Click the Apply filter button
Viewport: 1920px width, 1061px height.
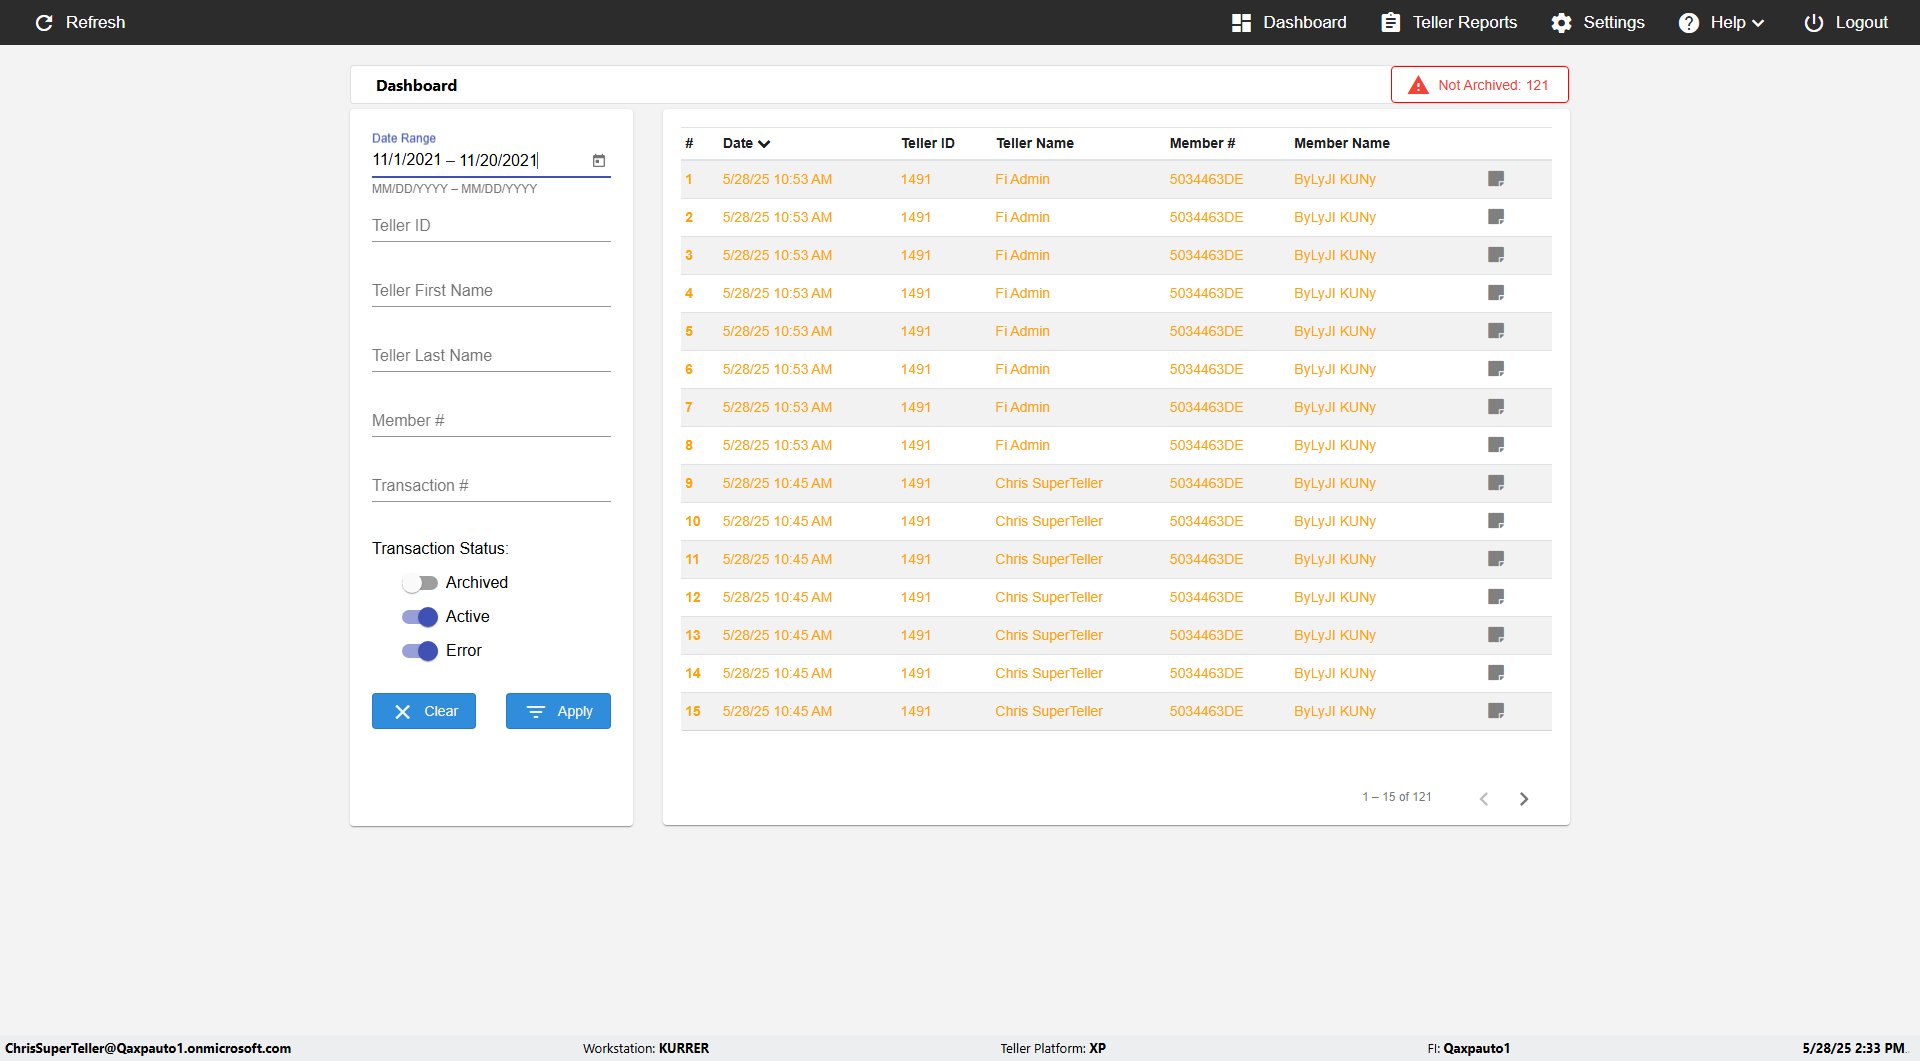(x=558, y=711)
